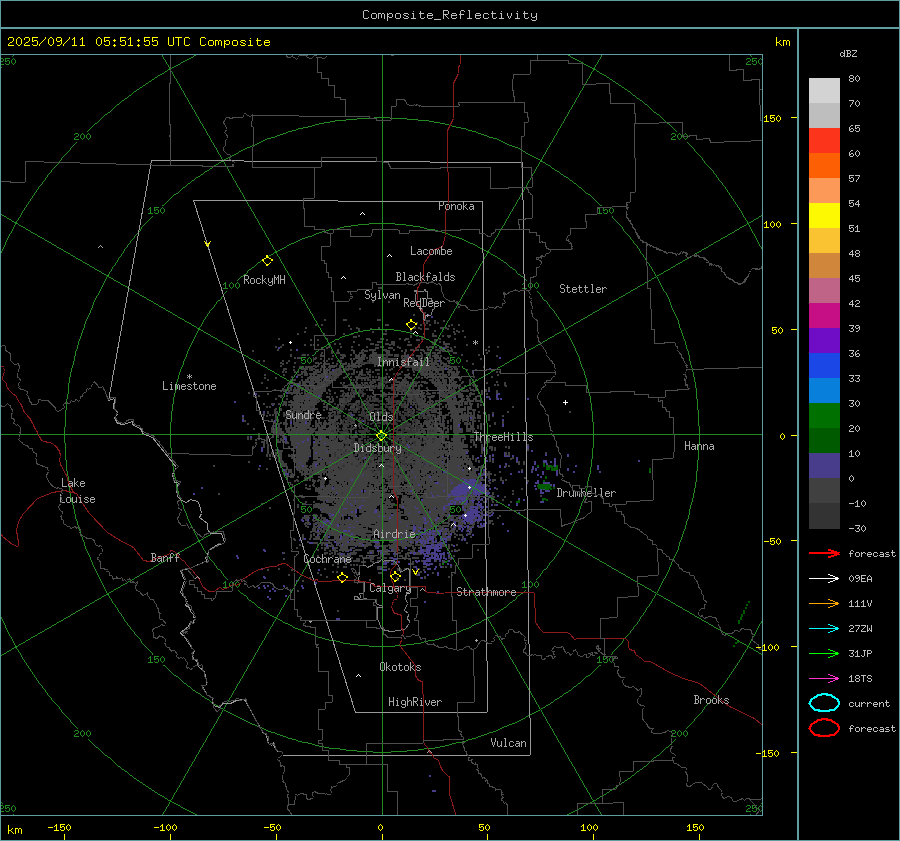Viewport: 900px width, 841px height.
Task: Pick the orange 57–60 dBZ swatch
Action: 824,166
